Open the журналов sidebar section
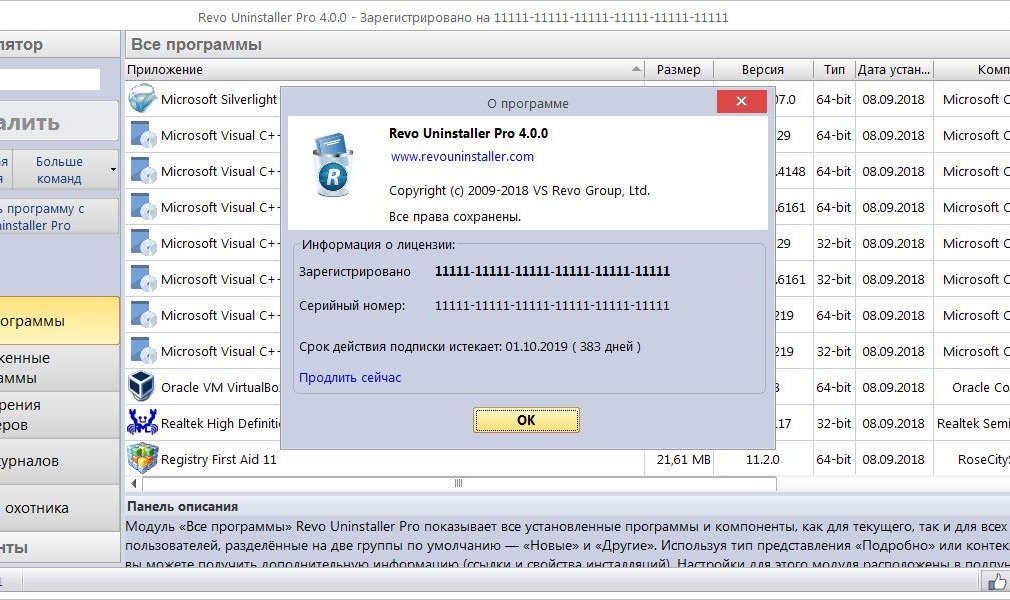Screen dimensions: 1010x600 click(x=59, y=461)
